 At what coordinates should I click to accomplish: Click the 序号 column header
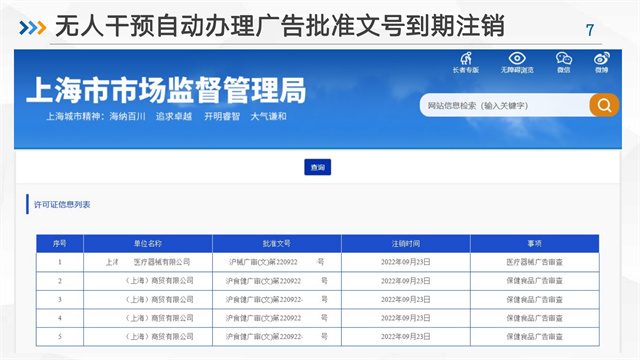[x=60, y=244]
